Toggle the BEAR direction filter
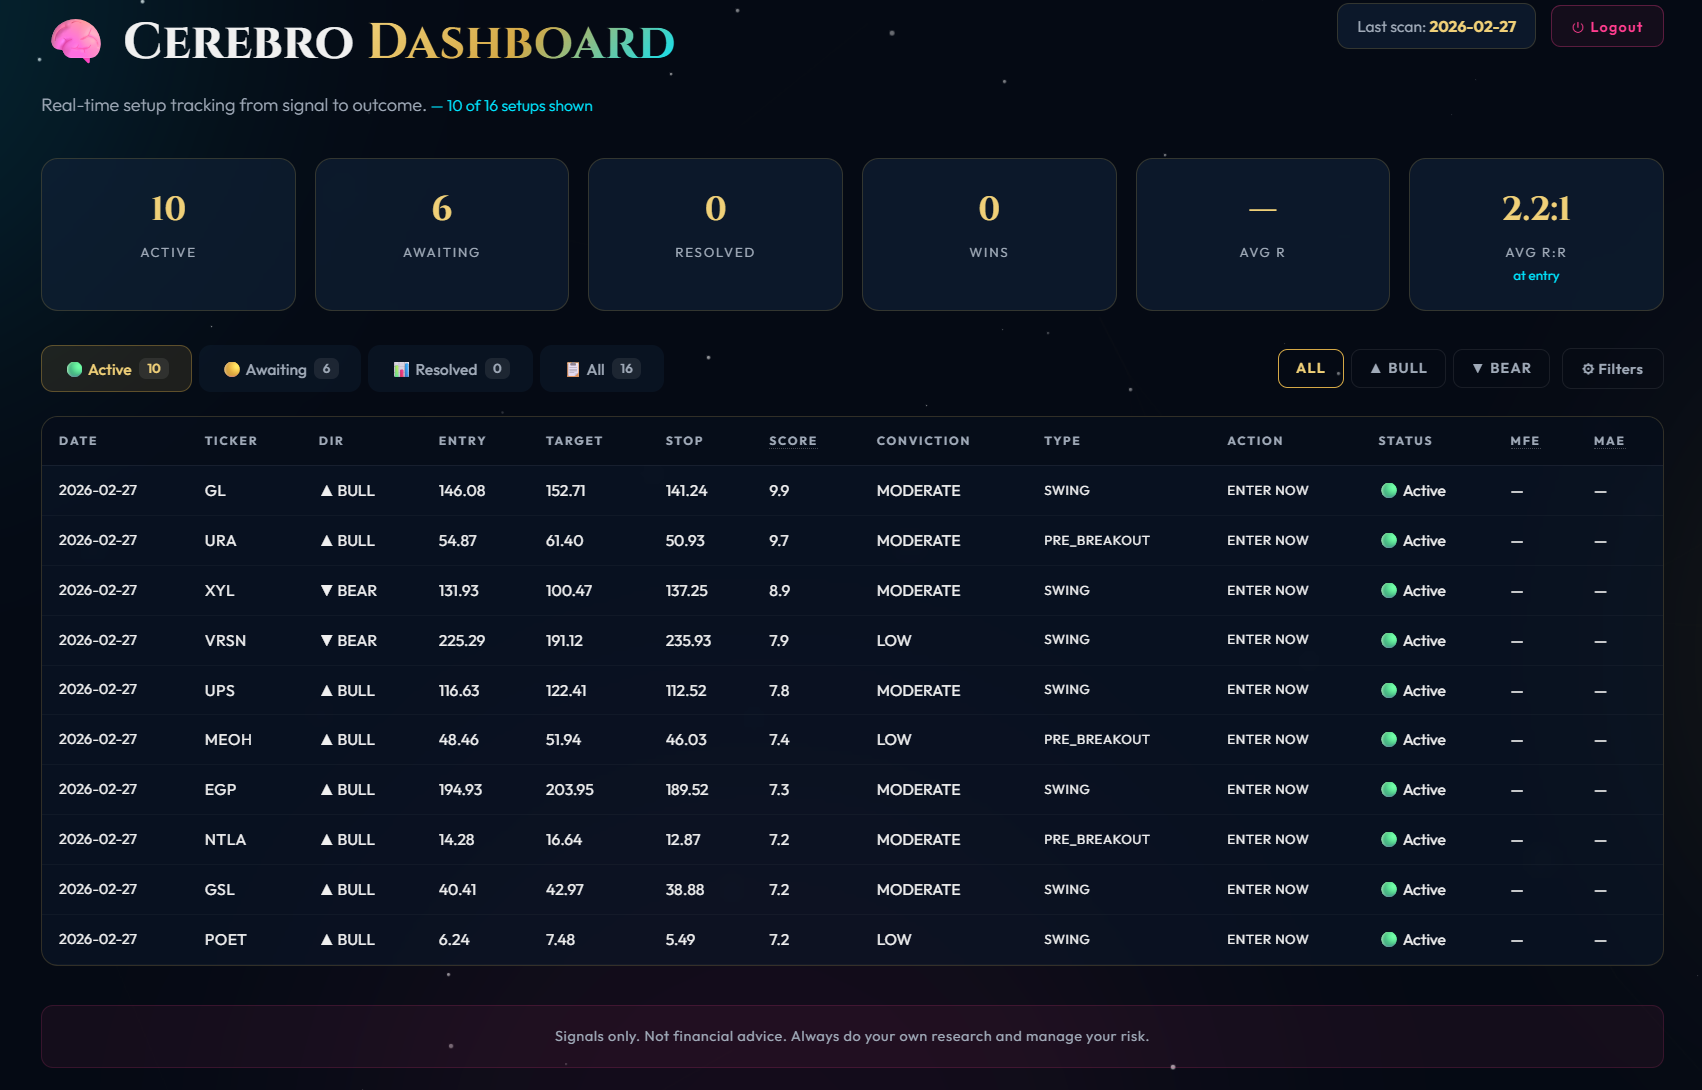This screenshot has width=1702, height=1090. pyautogui.click(x=1501, y=368)
